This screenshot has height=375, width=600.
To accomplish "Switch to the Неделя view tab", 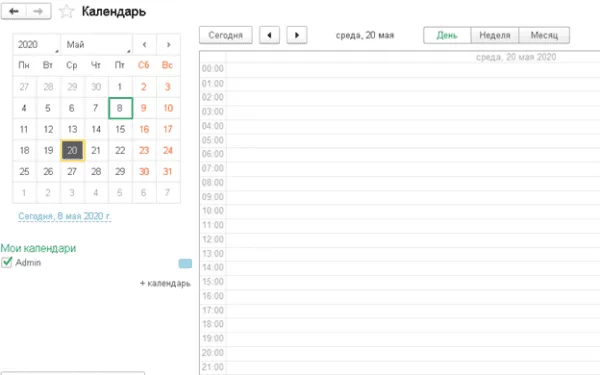I will 495,35.
